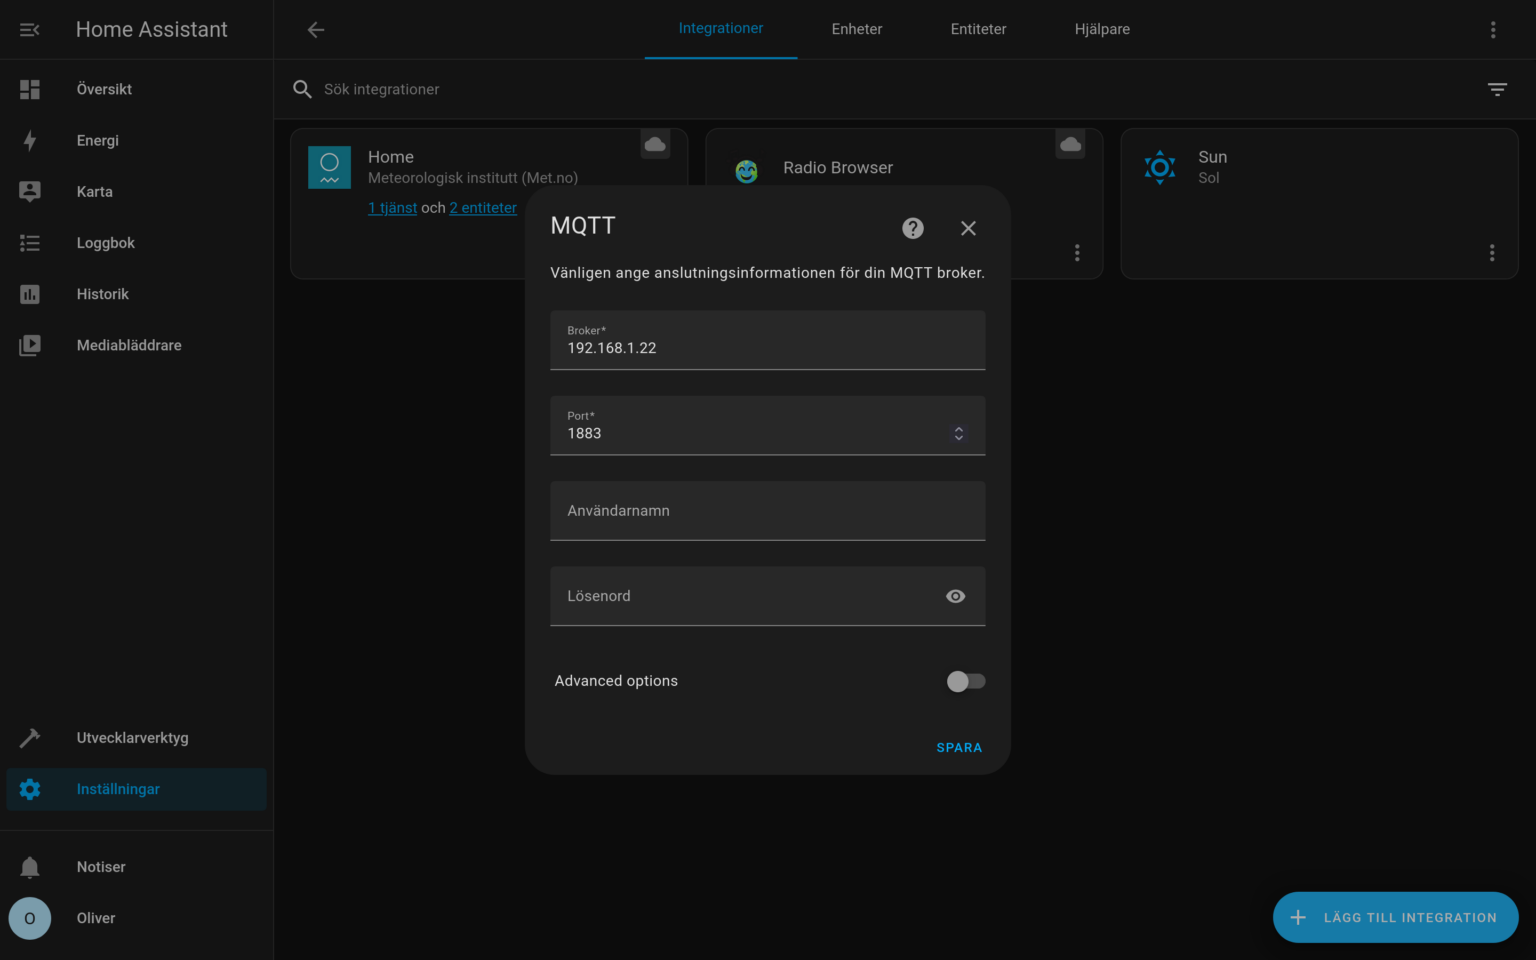Click the Broker input field
The image size is (1536, 960).
(767, 348)
